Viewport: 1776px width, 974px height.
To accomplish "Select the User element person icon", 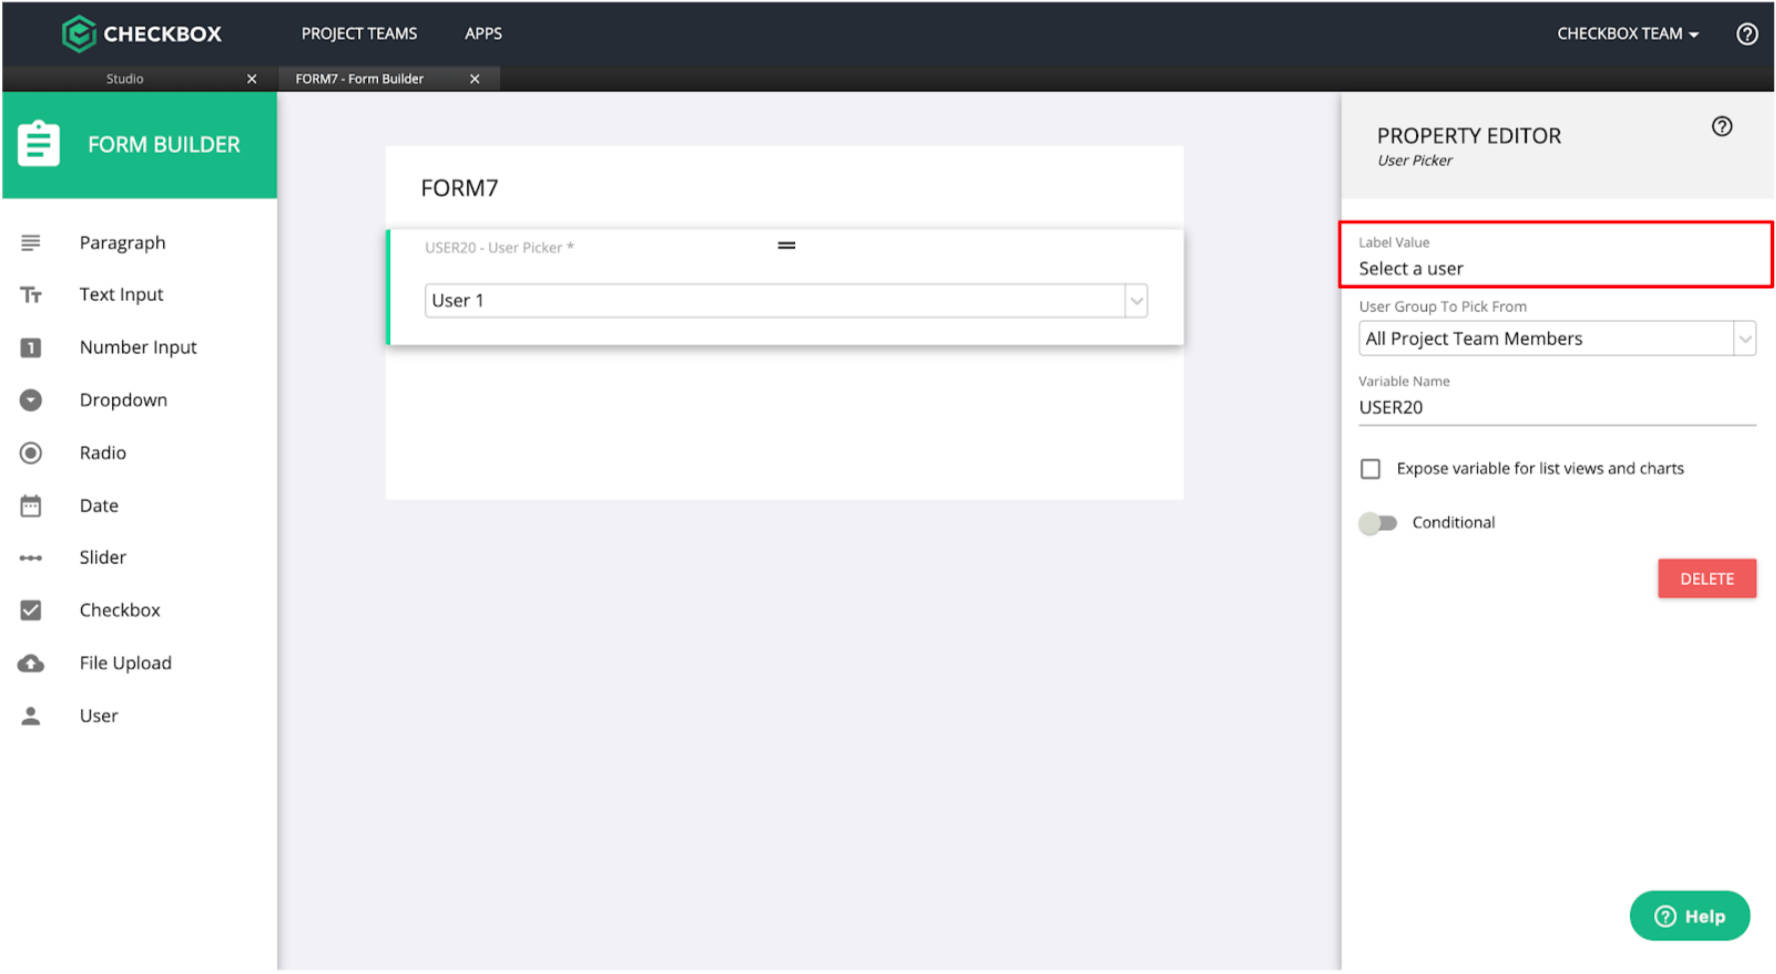I will (31, 715).
